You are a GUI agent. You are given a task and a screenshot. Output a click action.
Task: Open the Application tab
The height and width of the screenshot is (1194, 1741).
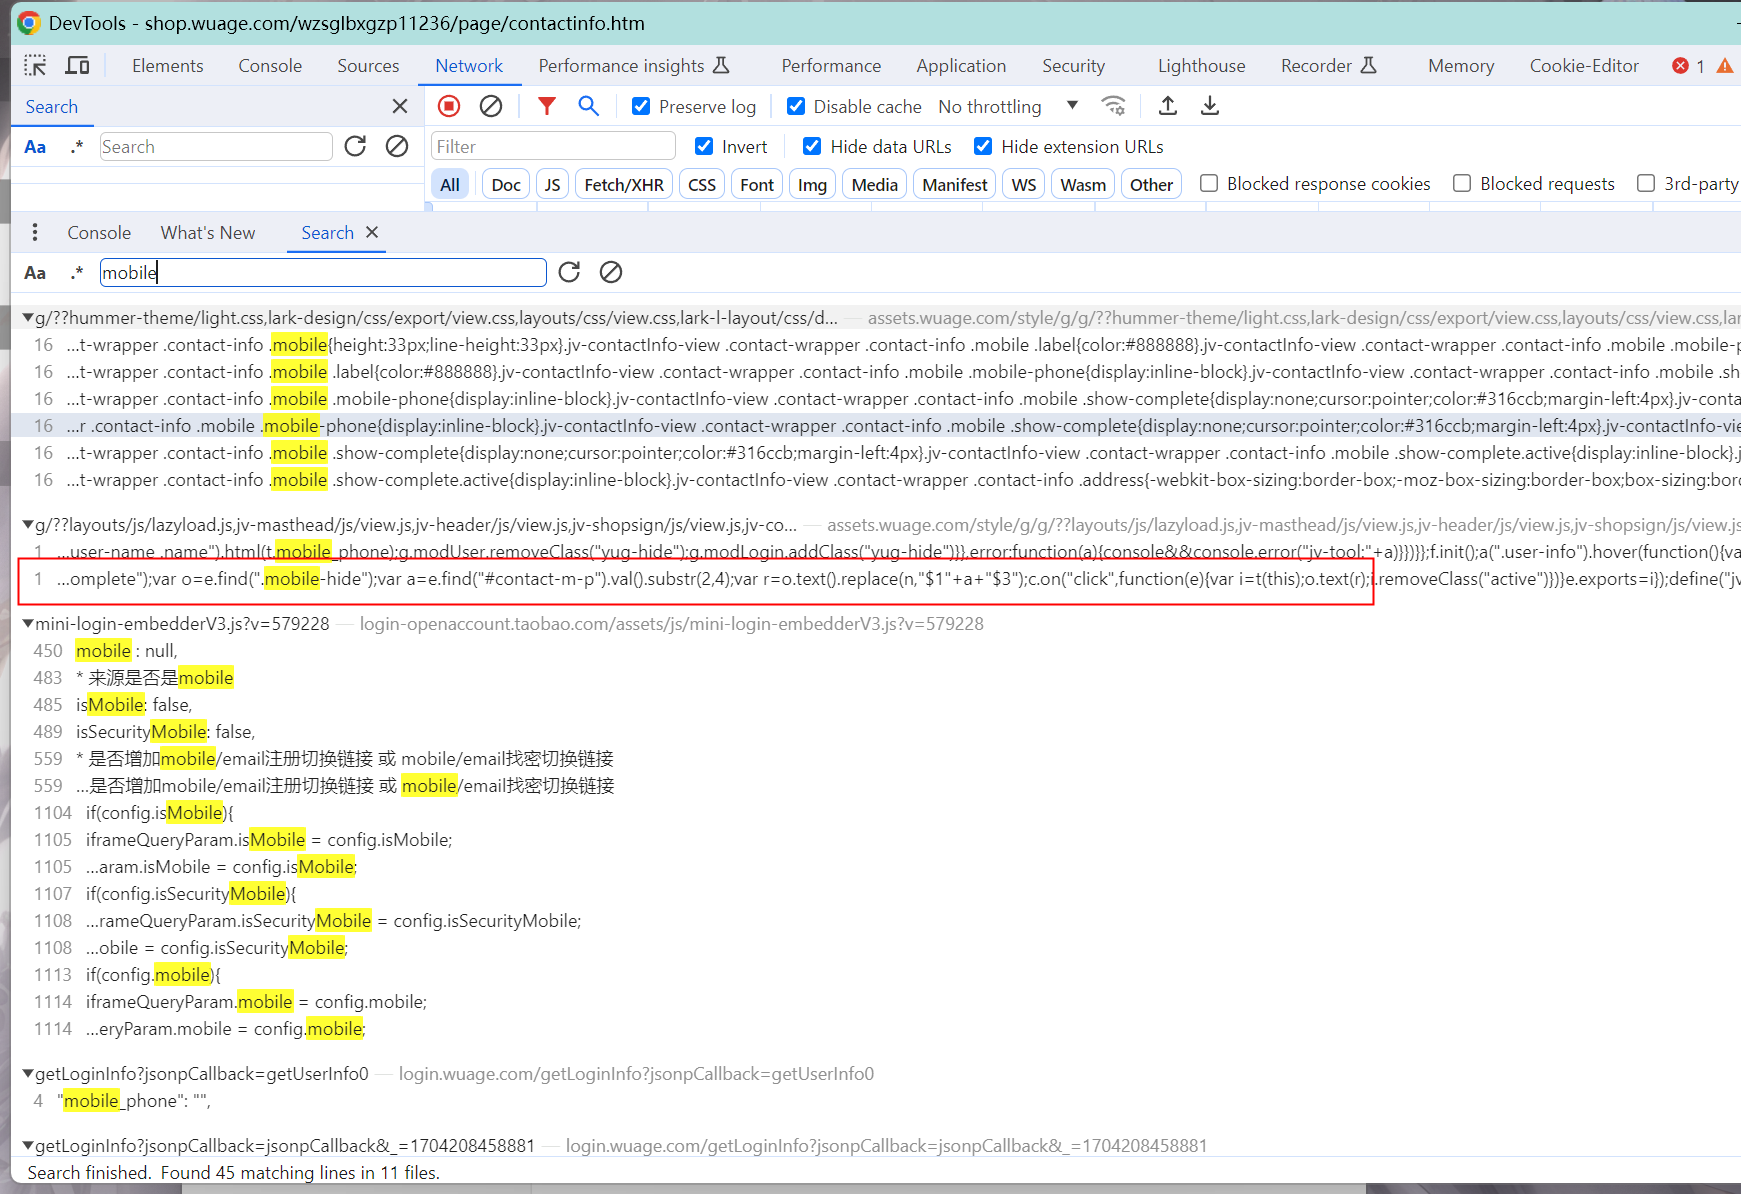tap(961, 66)
